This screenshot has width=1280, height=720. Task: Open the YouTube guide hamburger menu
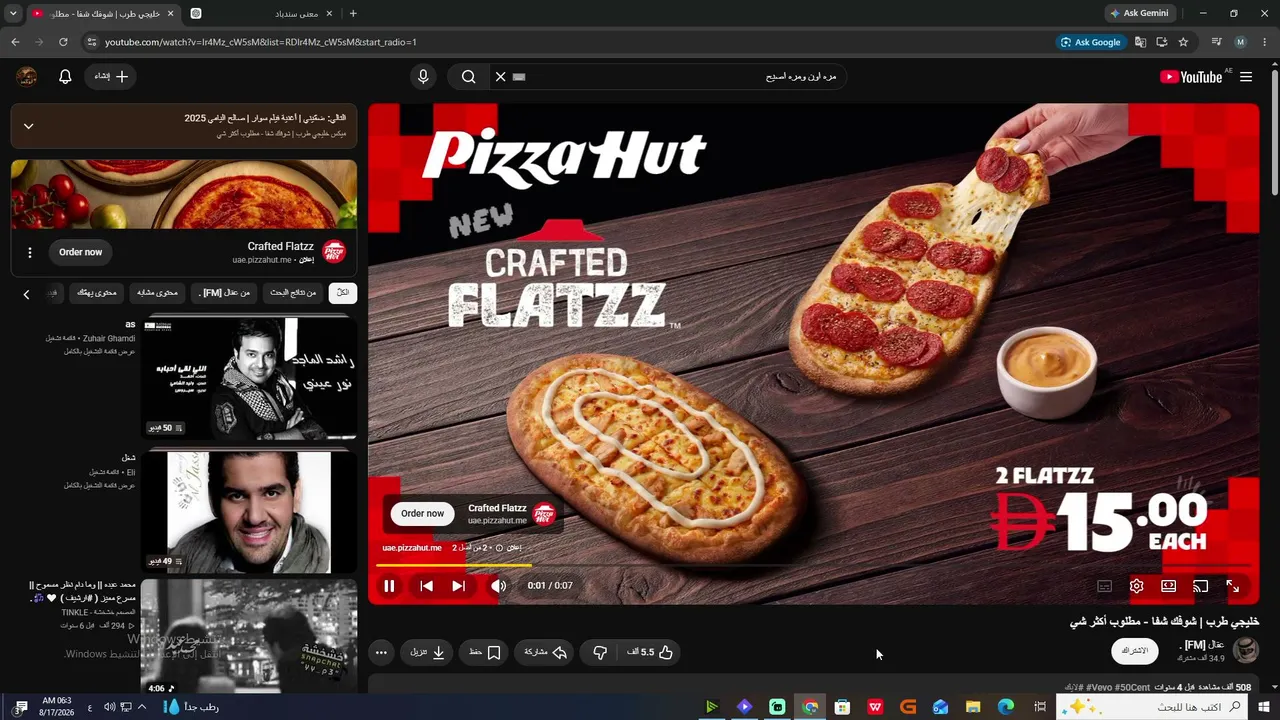click(1246, 77)
